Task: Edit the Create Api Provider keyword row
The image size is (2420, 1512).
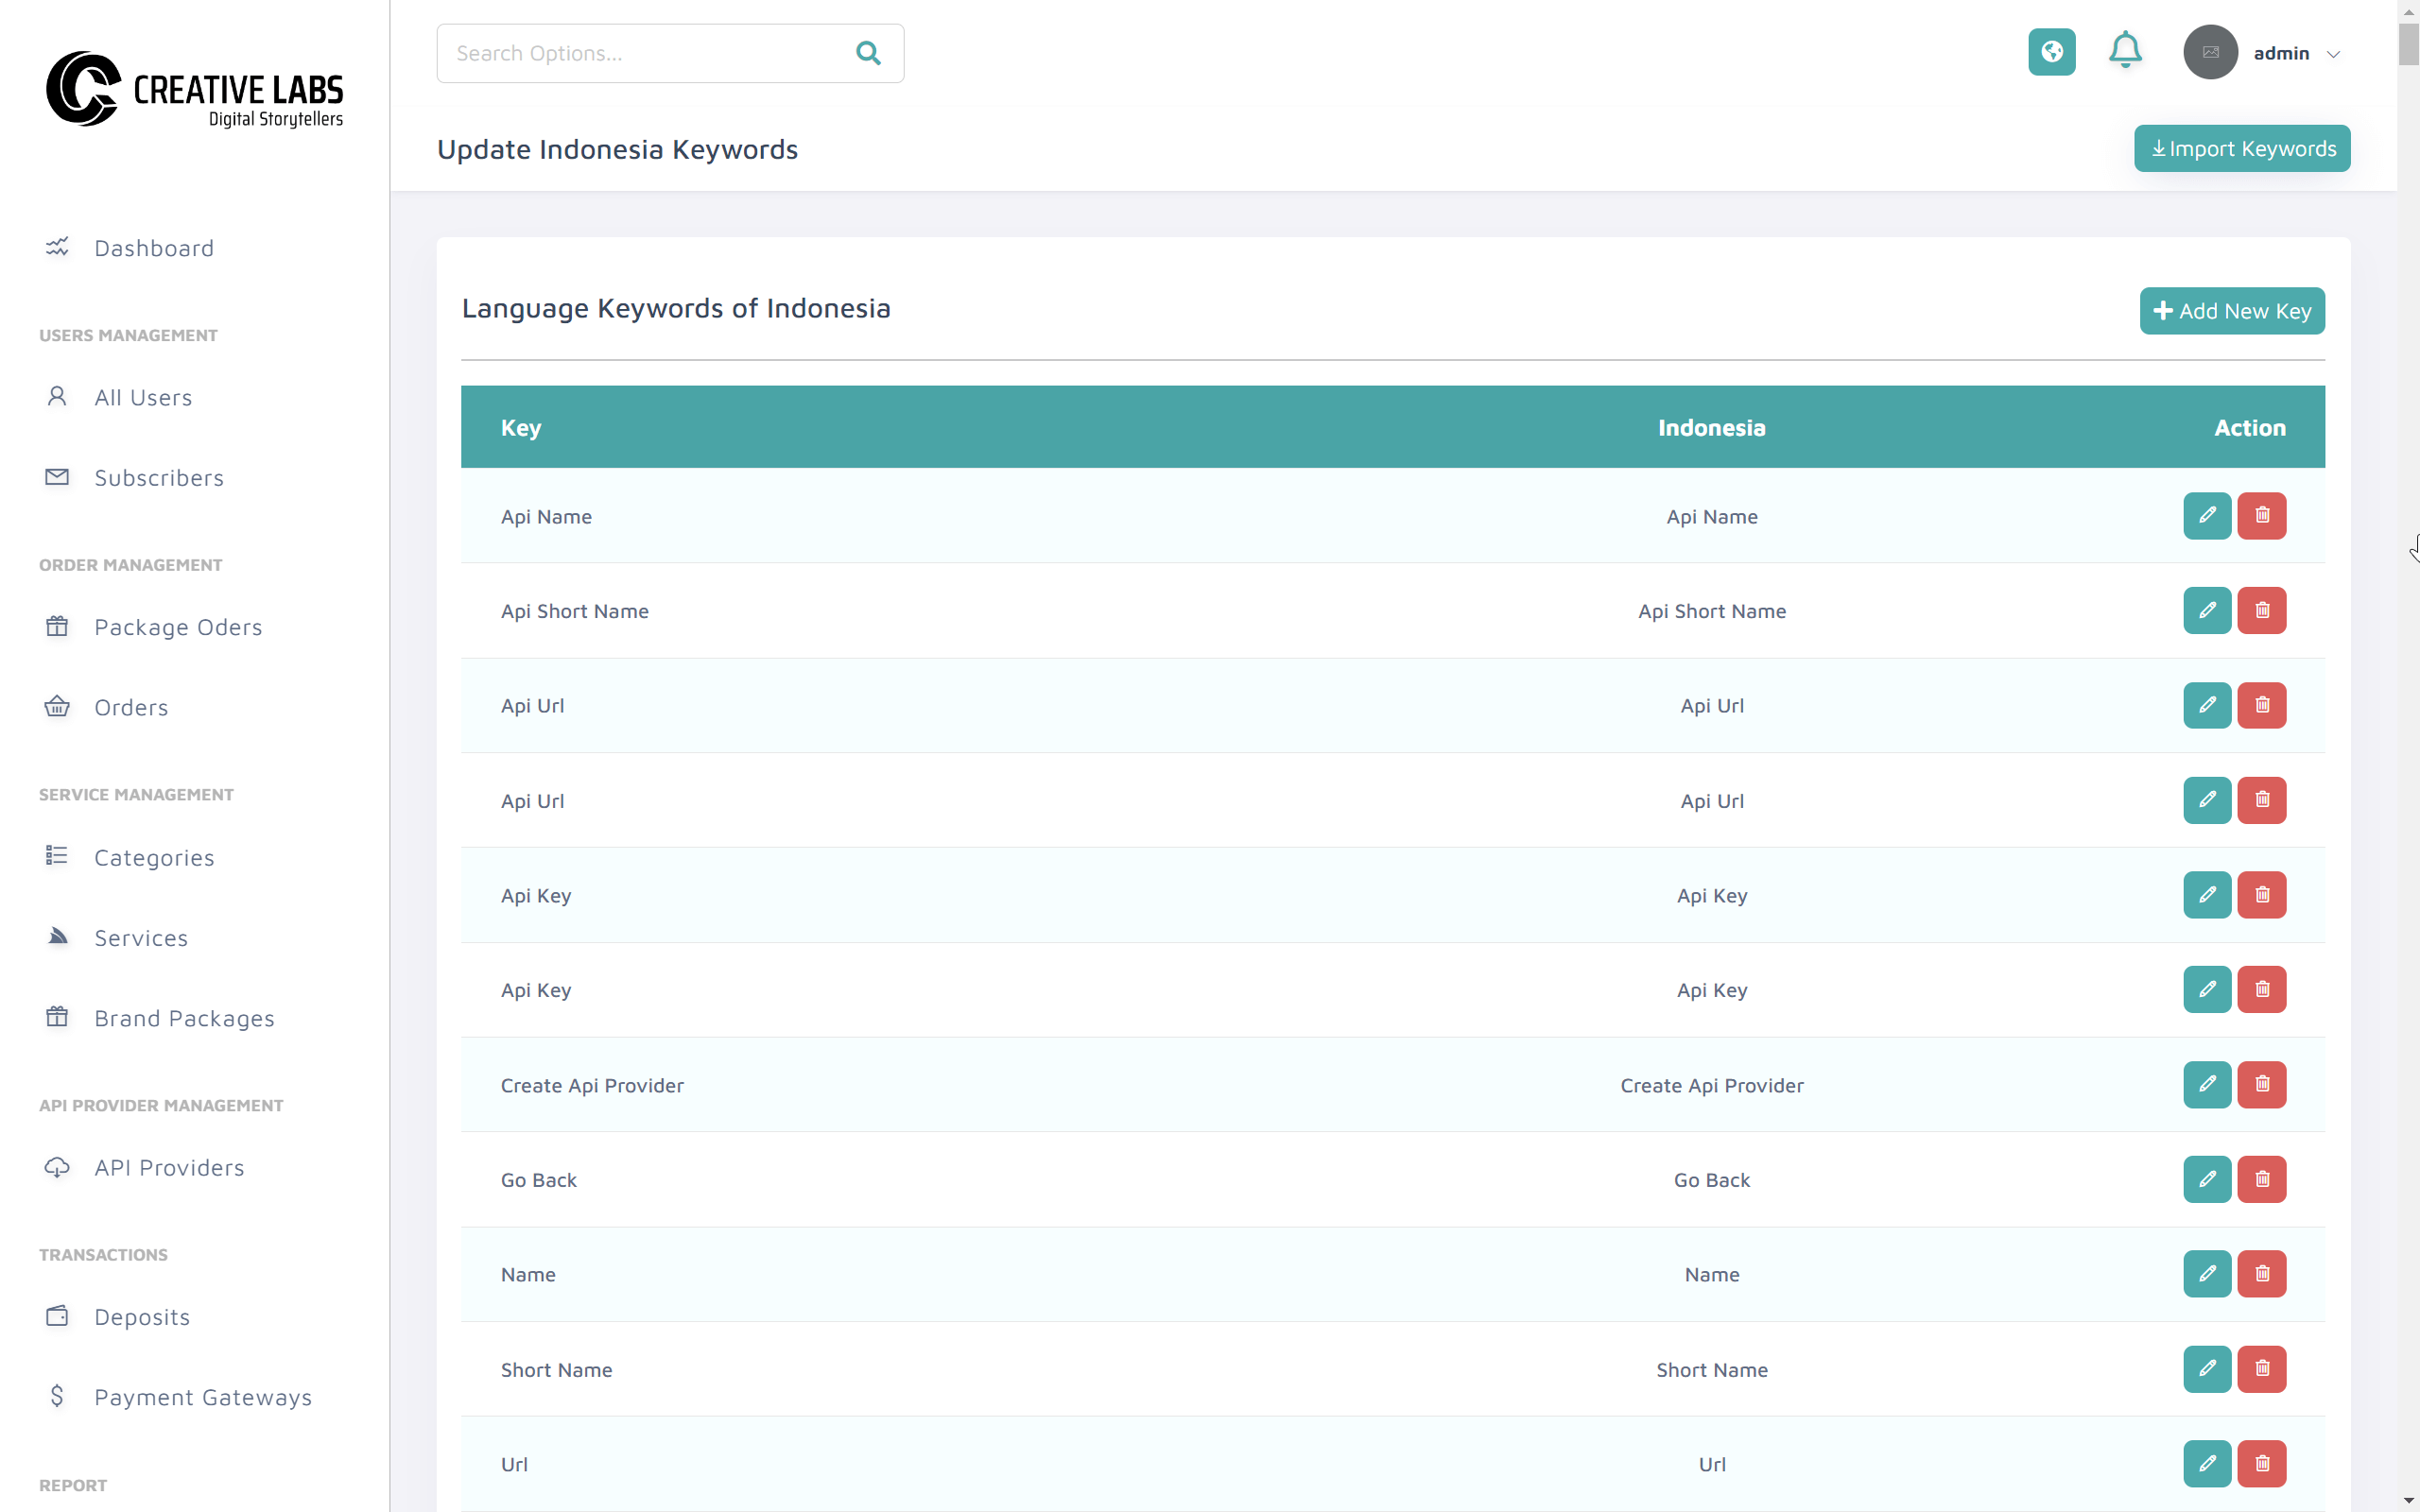Action: (x=2207, y=1085)
